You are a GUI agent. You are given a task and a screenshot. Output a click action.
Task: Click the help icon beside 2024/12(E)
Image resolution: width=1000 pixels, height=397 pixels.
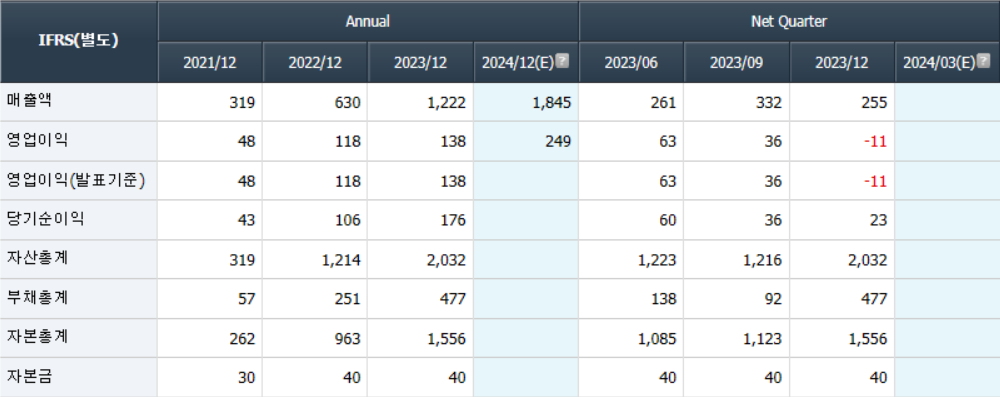562,61
